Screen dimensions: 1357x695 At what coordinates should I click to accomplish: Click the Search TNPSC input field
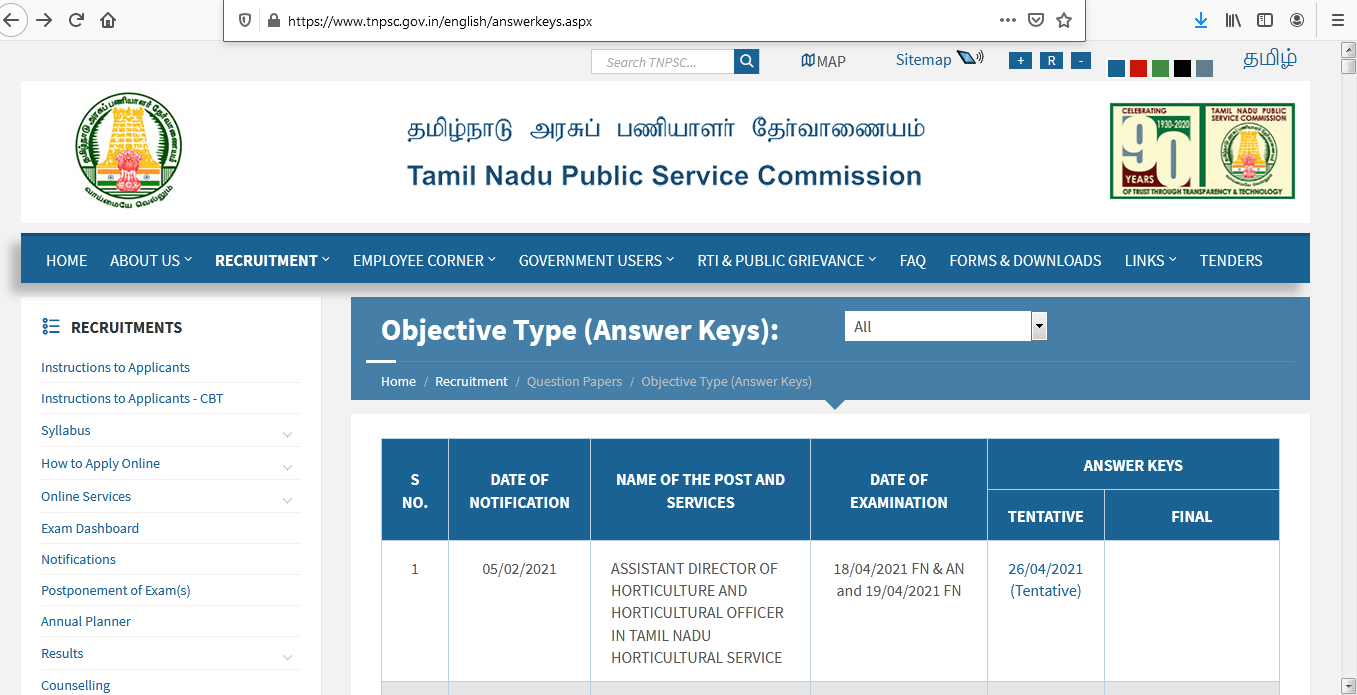pyautogui.click(x=664, y=62)
